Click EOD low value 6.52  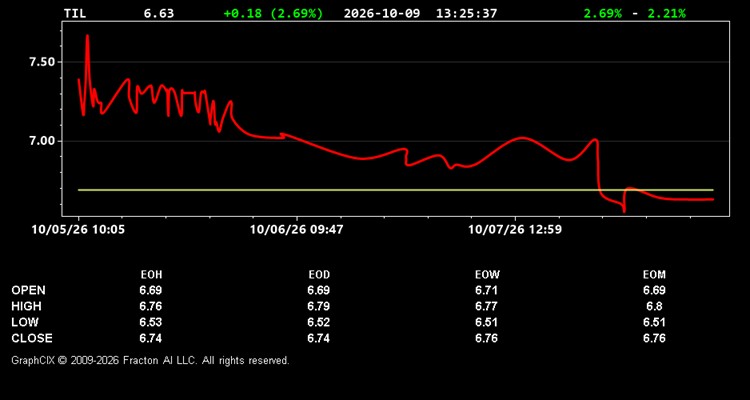[x=319, y=322]
